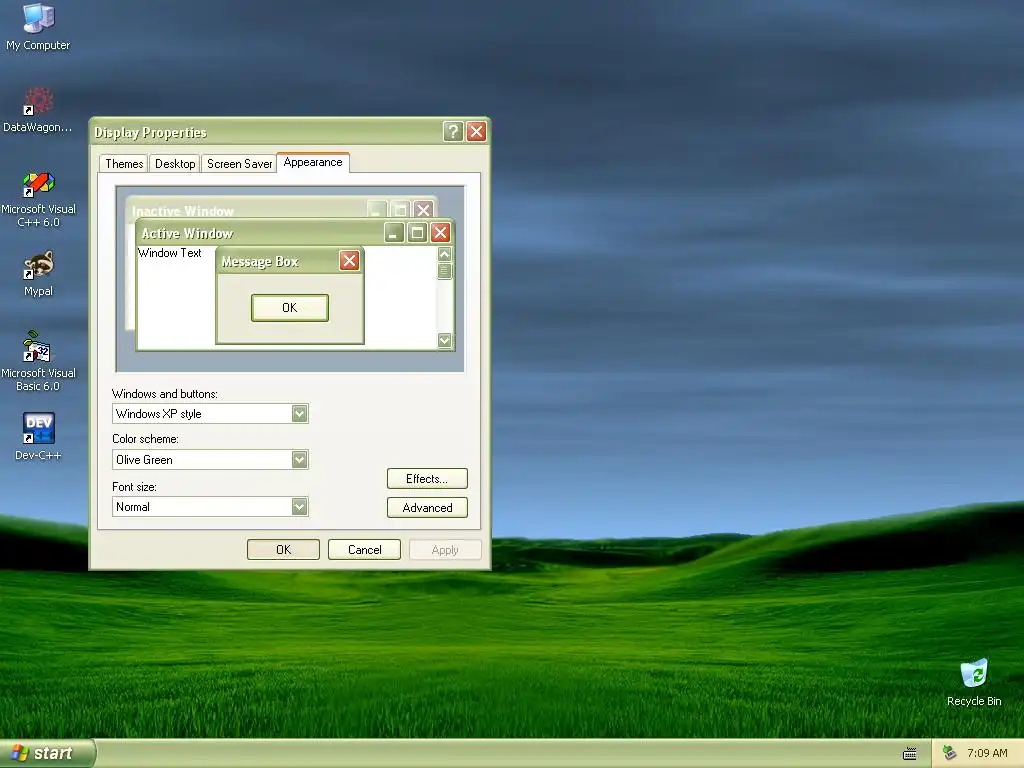Click the Active Window preview maximize icon

[x=417, y=233]
